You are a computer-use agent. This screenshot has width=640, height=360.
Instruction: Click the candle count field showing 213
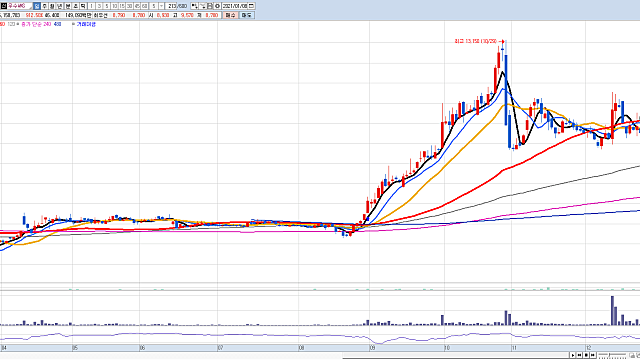tap(171, 6)
